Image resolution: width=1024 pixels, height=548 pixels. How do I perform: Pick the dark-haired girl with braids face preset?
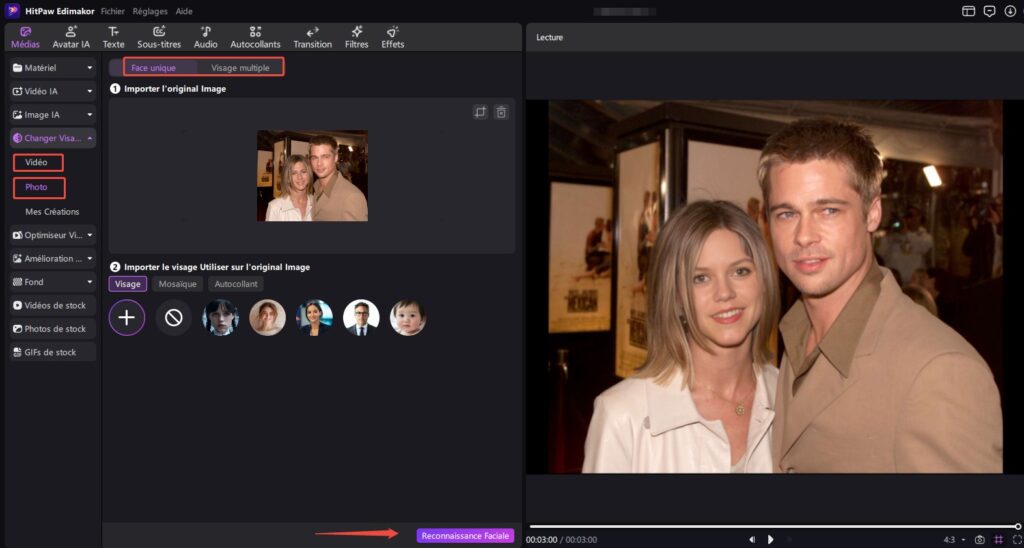tap(221, 317)
